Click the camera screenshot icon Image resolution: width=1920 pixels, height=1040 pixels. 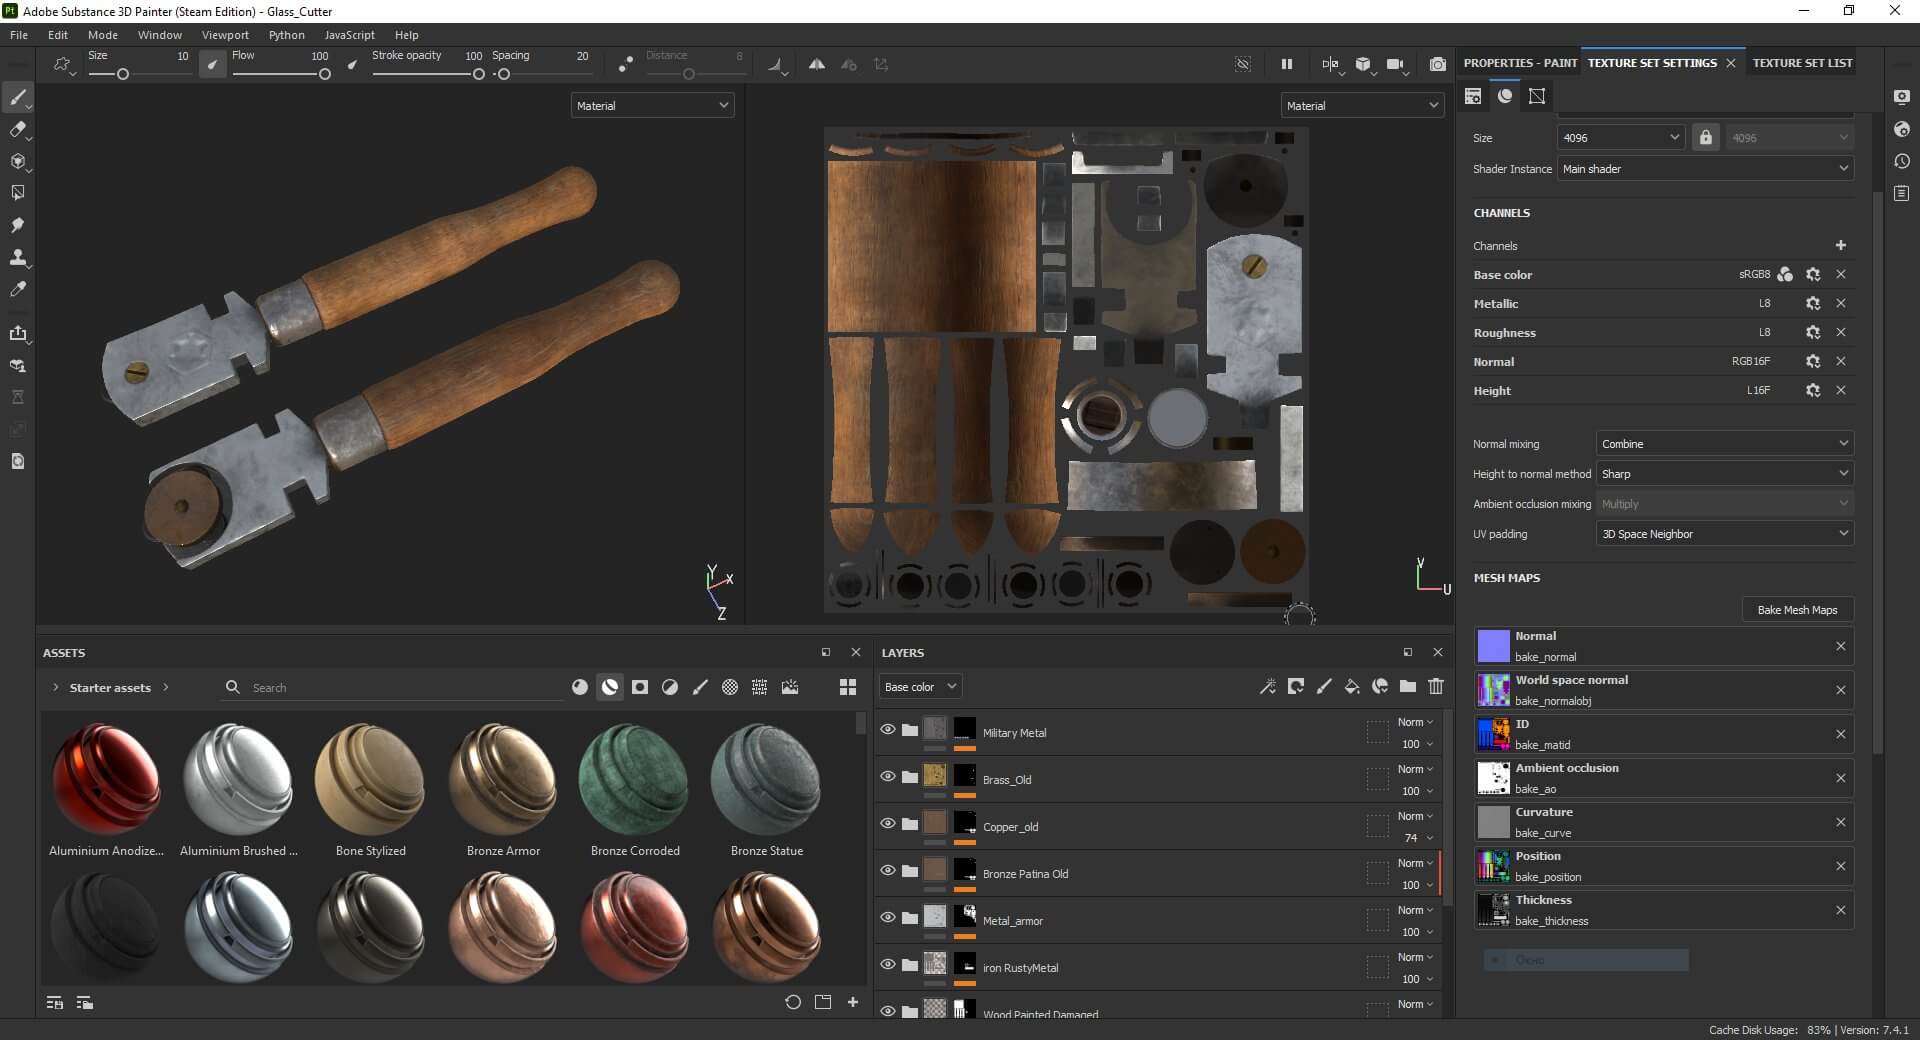pos(1437,64)
